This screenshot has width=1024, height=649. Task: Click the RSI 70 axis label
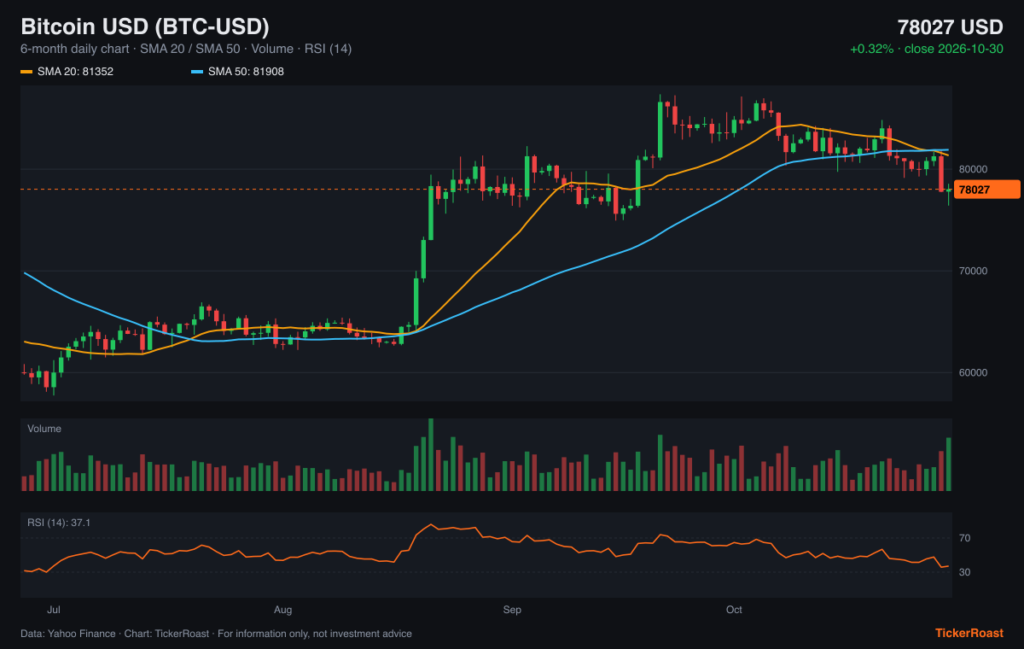[965, 539]
